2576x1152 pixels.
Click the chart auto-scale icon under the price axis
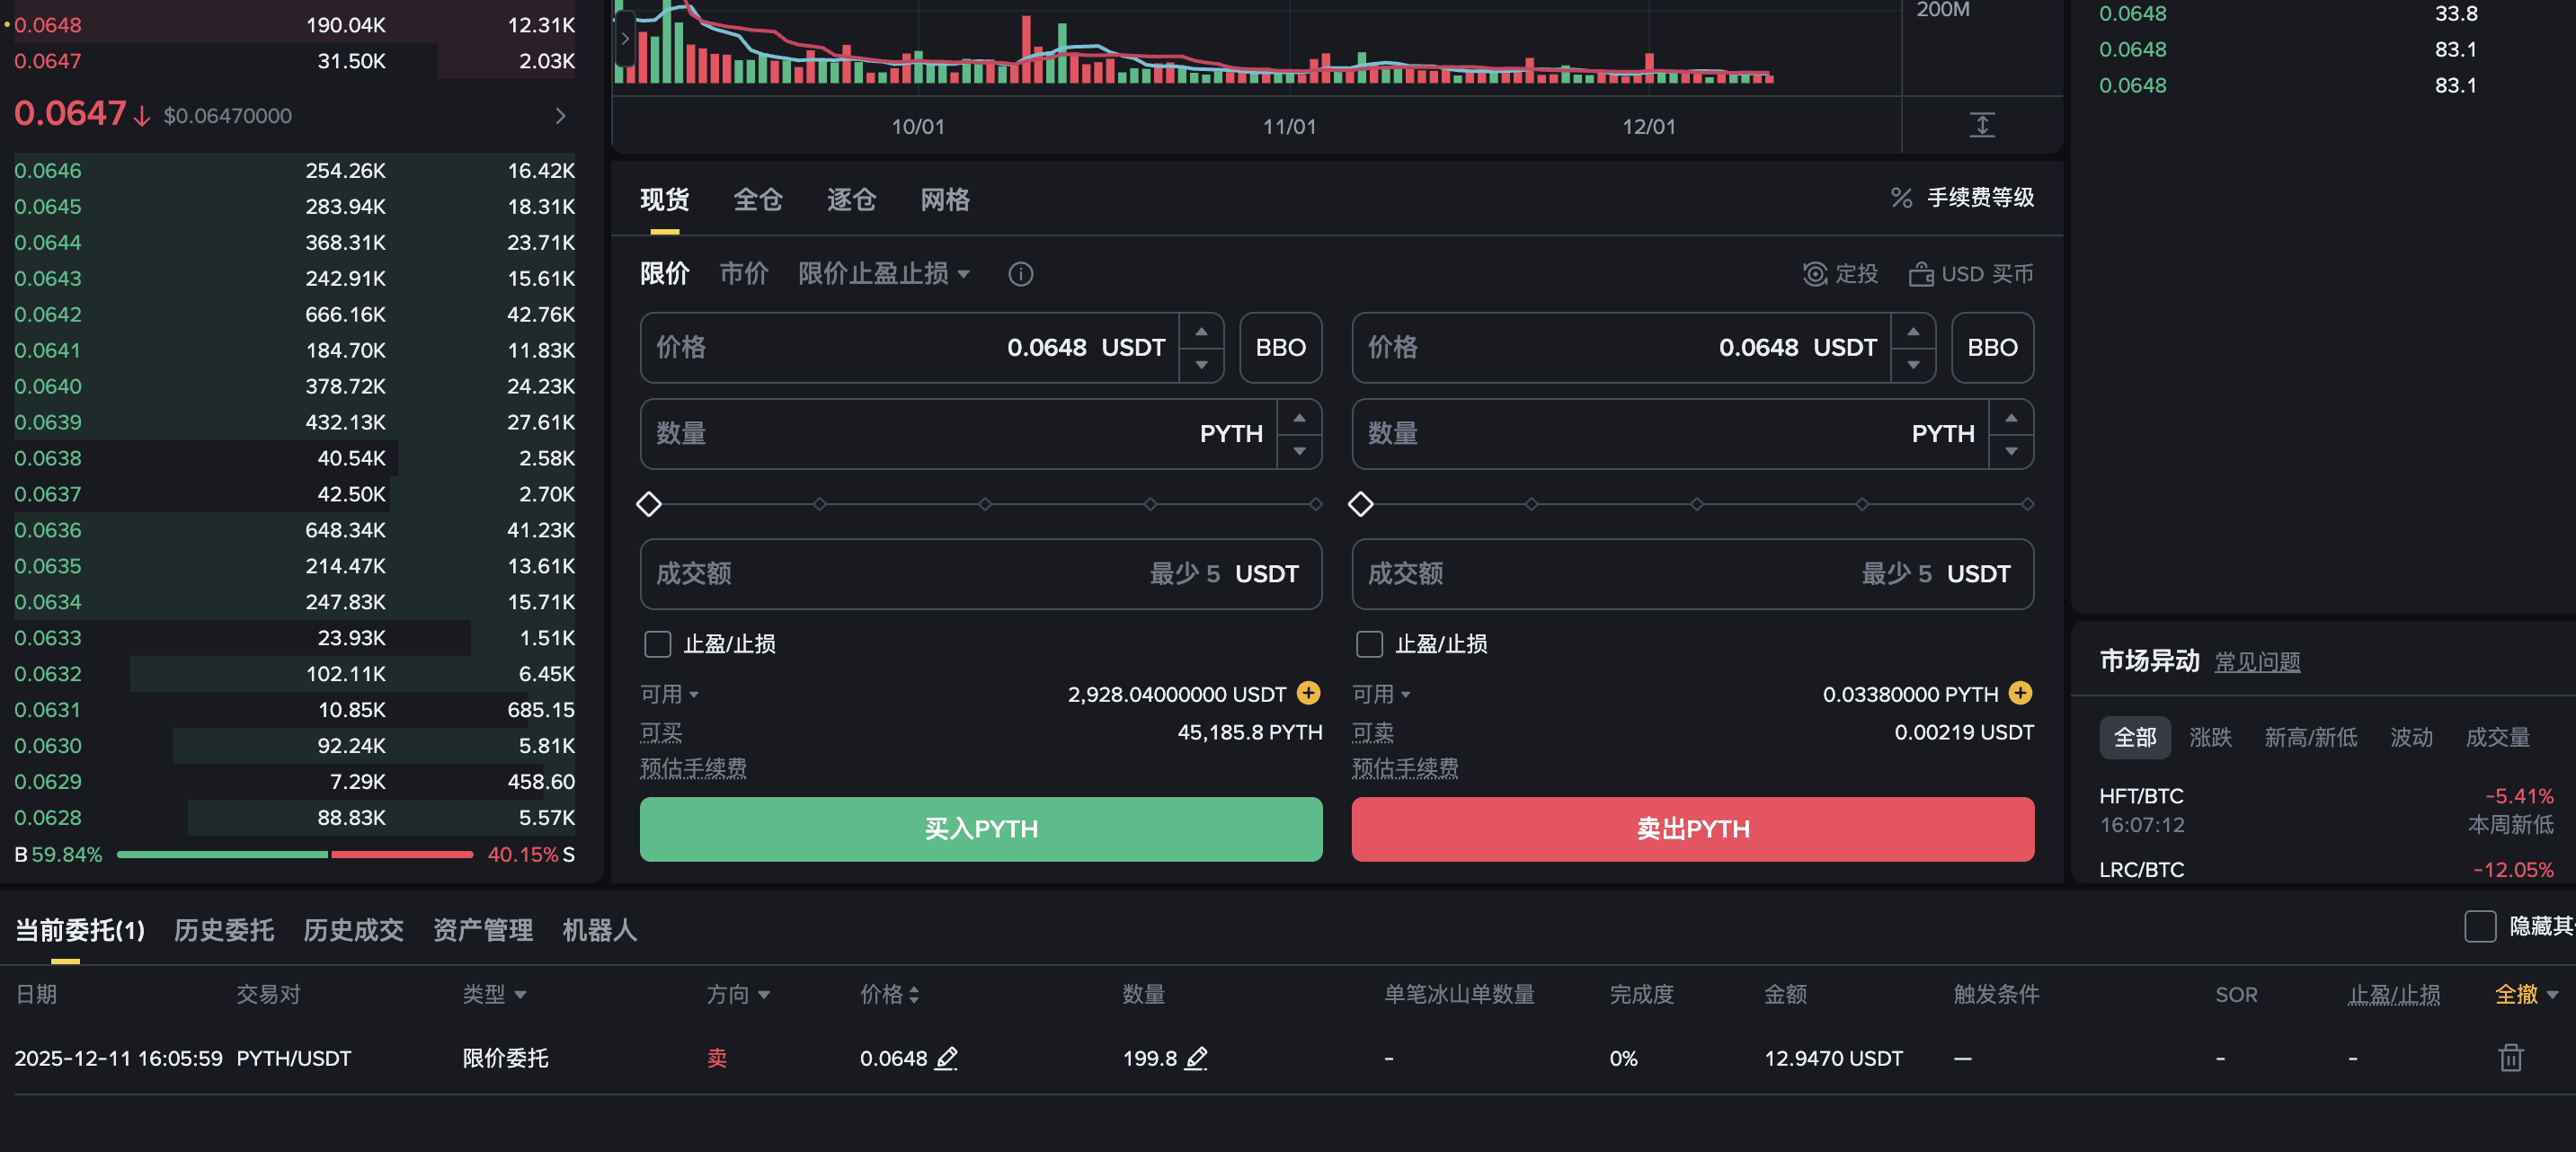1981,125
